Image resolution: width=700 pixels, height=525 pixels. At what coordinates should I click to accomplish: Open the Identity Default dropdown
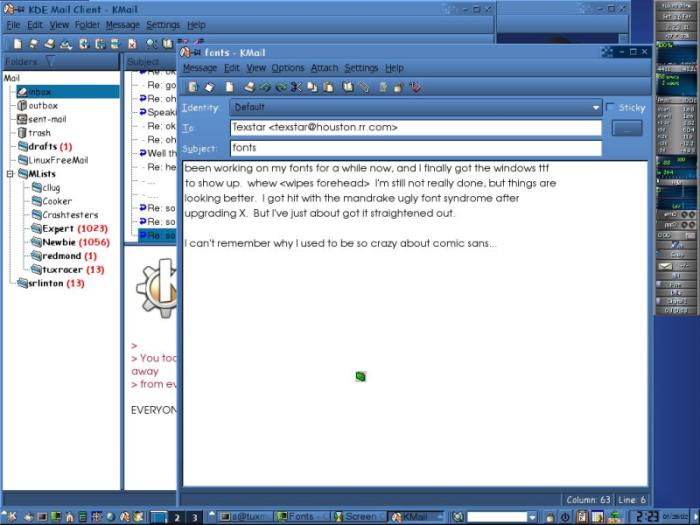416,107
